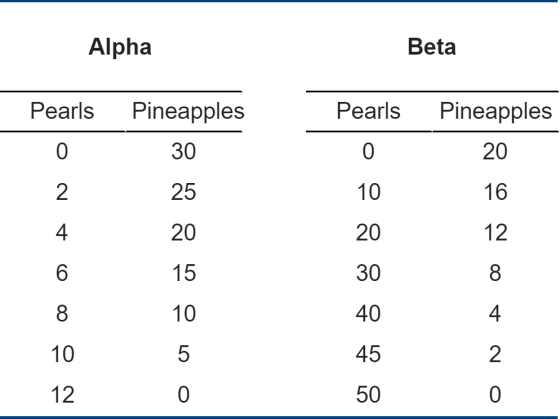Click Beta's pearls value 40
Image resolution: width=560 pixels, height=419 pixels.
(x=368, y=314)
